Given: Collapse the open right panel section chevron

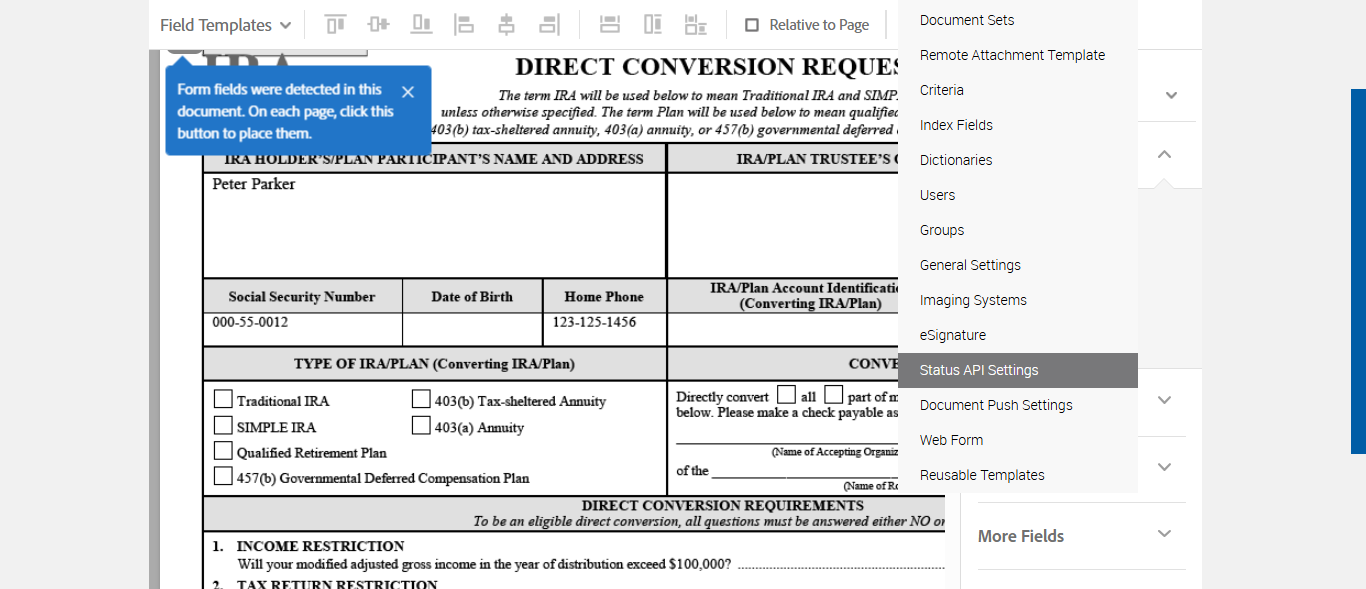Looking at the screenshot, I should 1164,155.
